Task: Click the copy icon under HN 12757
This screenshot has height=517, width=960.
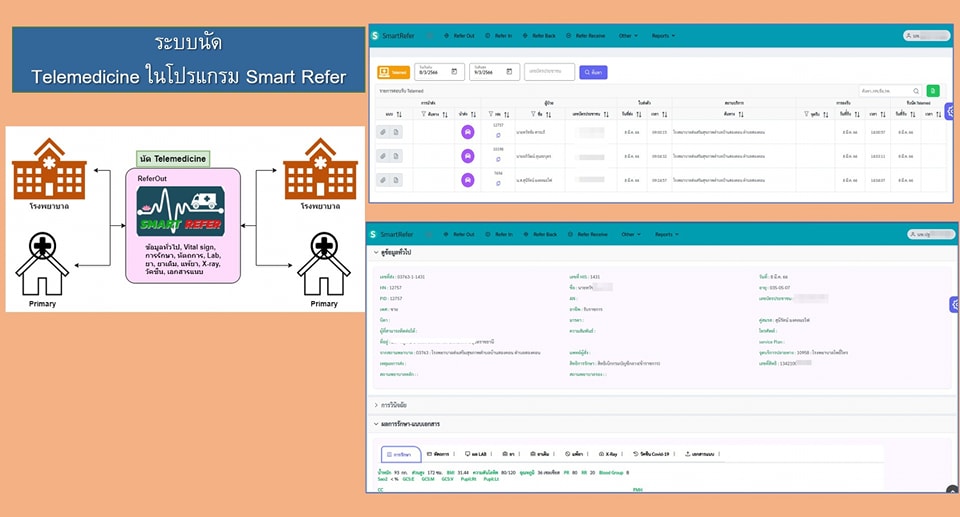Action: (498, 135)
